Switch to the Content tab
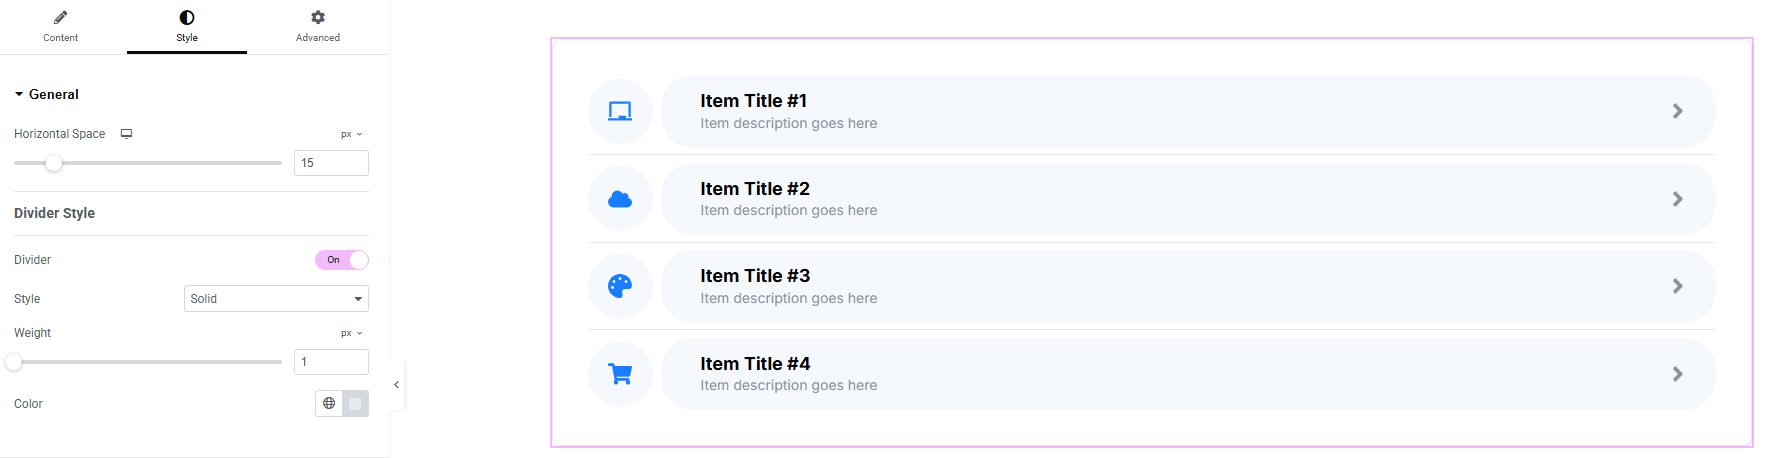1767x458 pixels. pyautogui.click(x=60, y=26)
